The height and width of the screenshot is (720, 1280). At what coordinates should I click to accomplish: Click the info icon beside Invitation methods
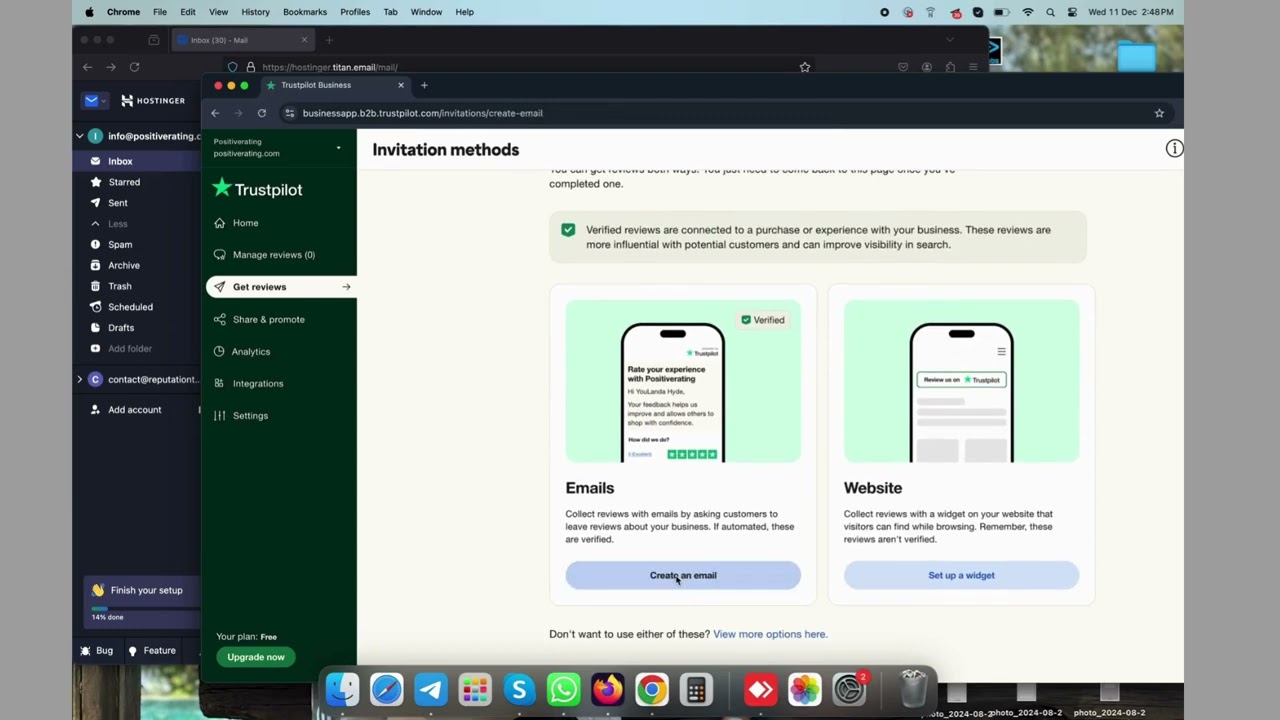(1174, 149)
